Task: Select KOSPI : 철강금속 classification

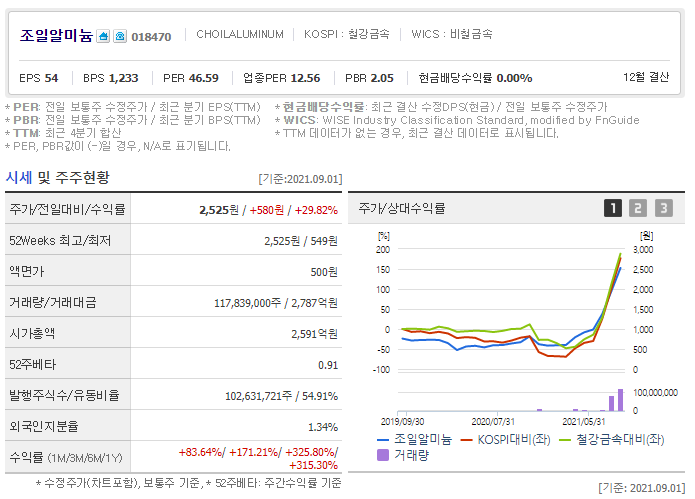Action: 347,34
